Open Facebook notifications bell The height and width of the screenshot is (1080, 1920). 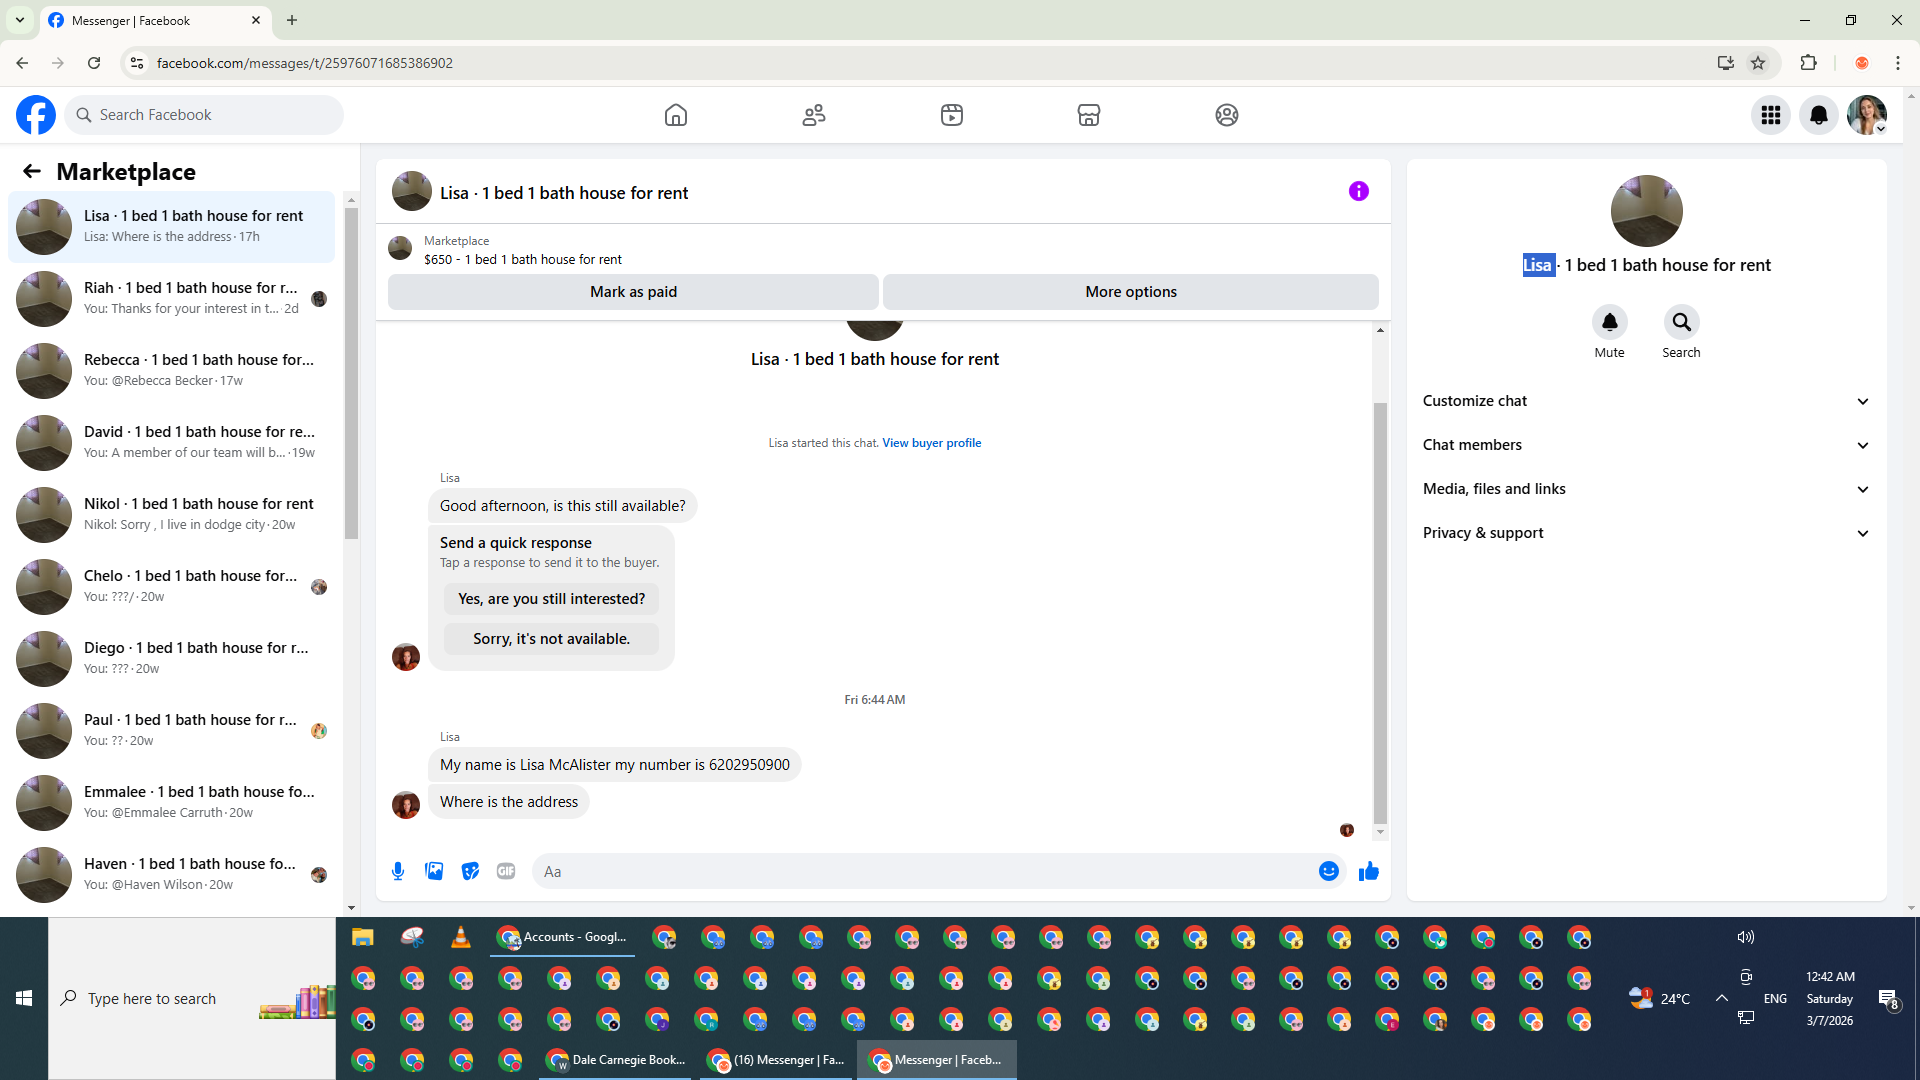point(1819,115)
